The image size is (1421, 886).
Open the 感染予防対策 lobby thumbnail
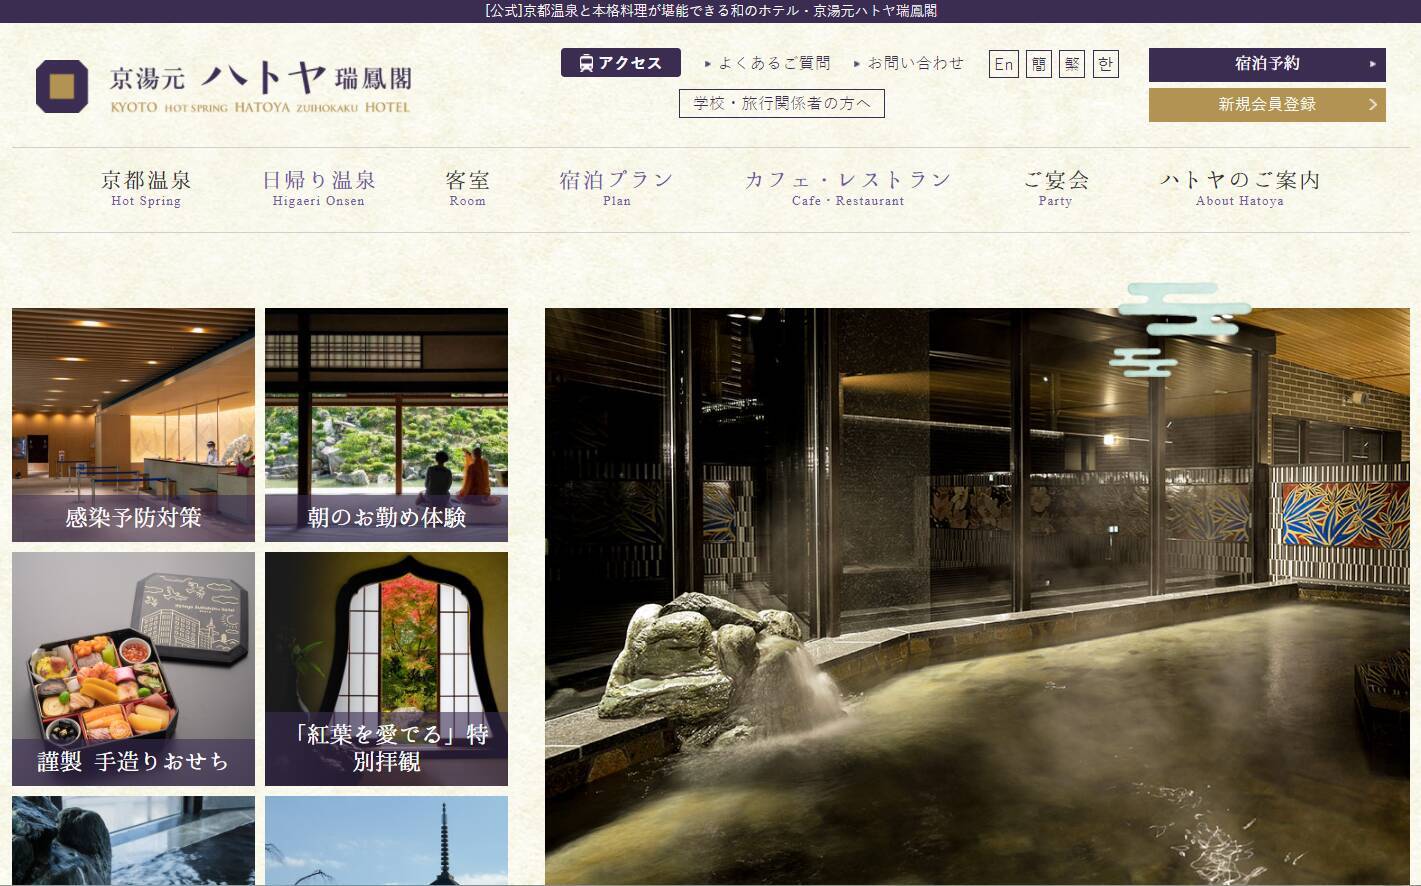coord(133,425)
